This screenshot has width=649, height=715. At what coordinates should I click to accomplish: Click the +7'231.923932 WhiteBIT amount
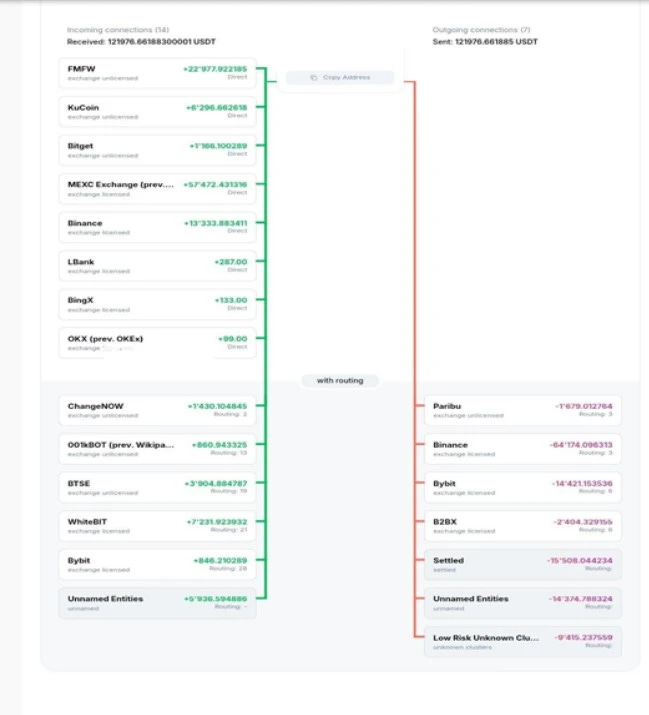[217, 522]
